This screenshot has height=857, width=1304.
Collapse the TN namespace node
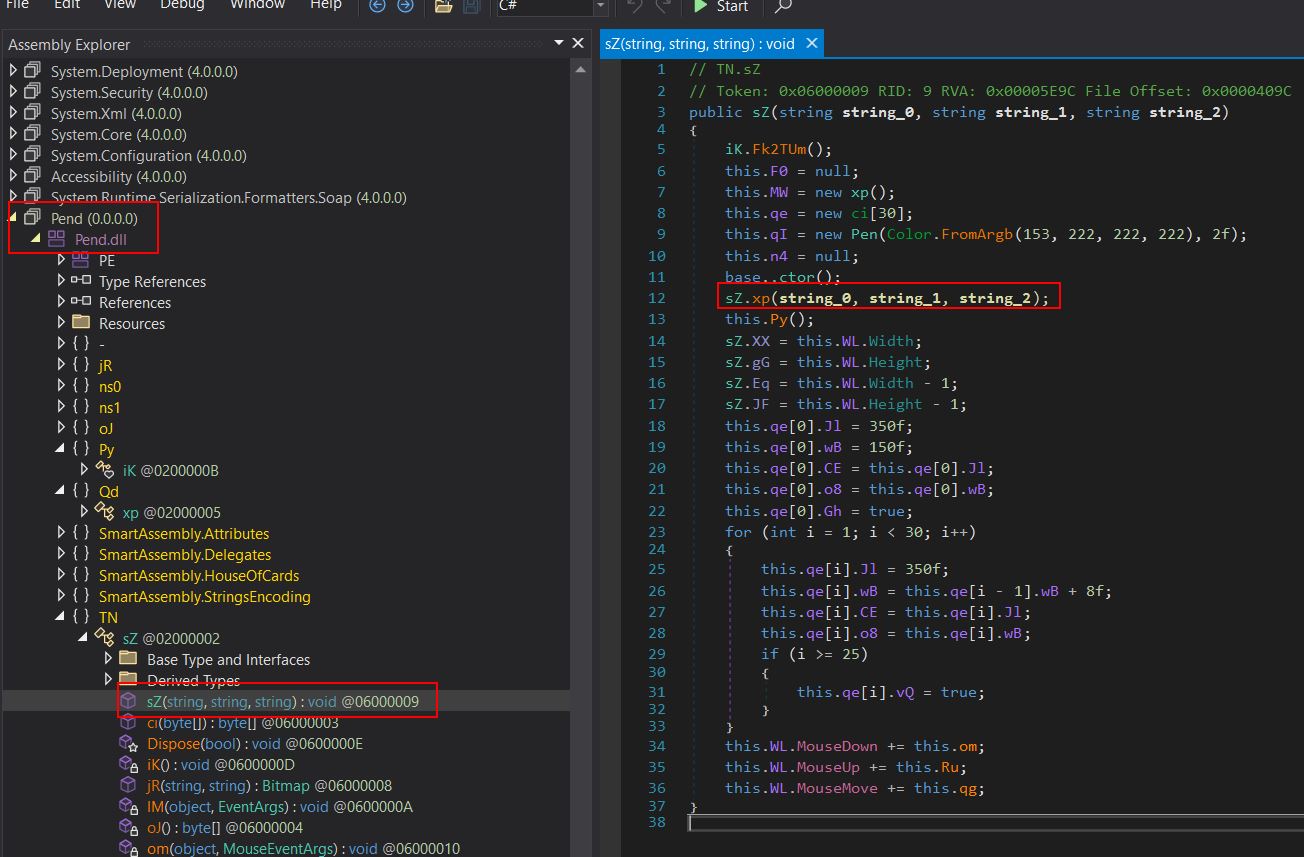click(62, 617)
